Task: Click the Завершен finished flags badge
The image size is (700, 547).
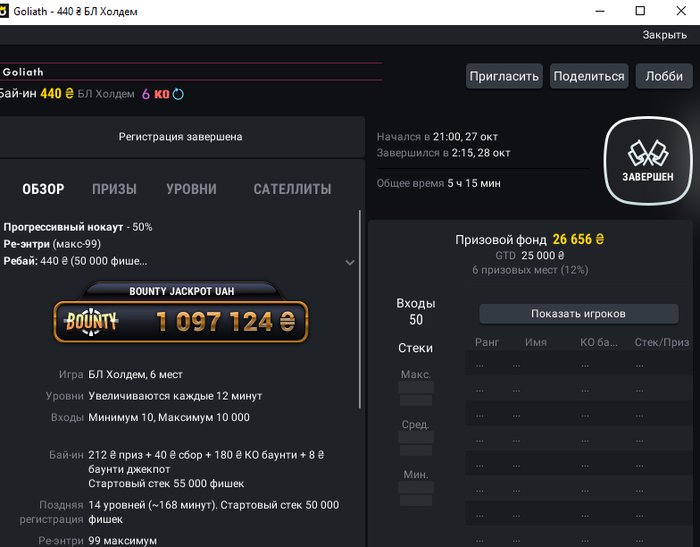Action: pyautogui.click(x=648, y=161)
